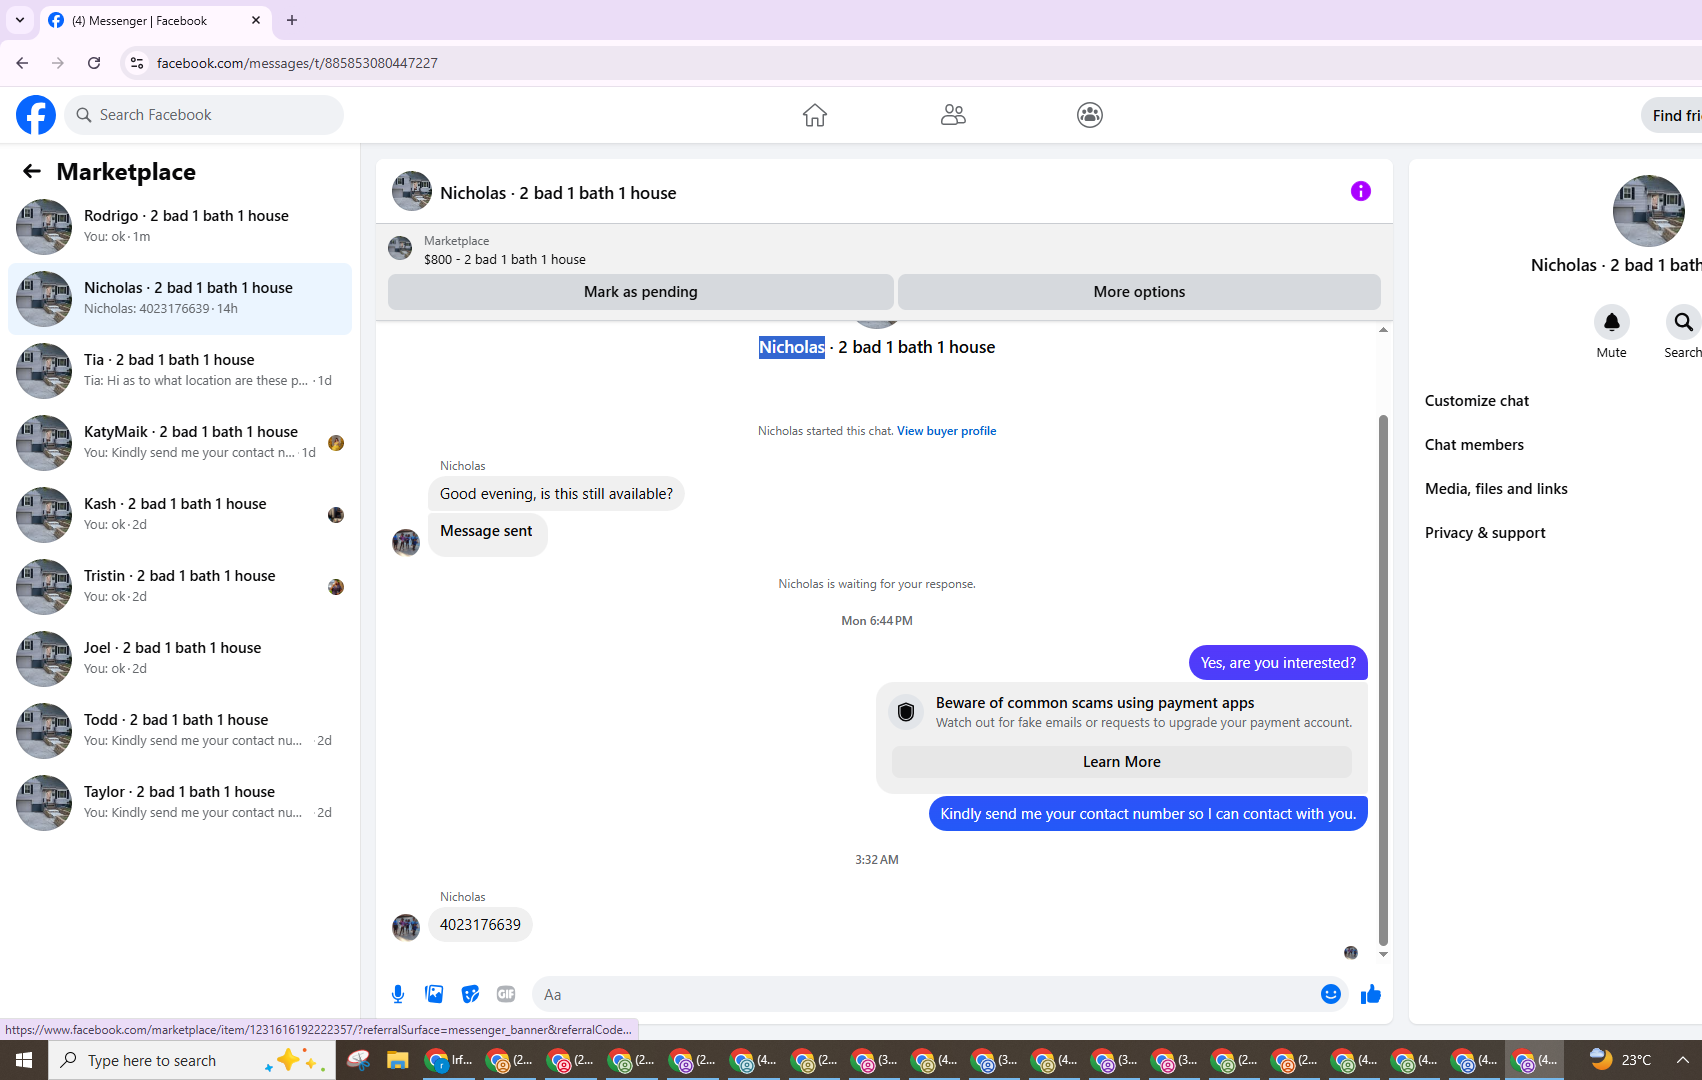Open the View buyer profile link
This screenshot has width=1702, height=1080.
tap(946, 431)
